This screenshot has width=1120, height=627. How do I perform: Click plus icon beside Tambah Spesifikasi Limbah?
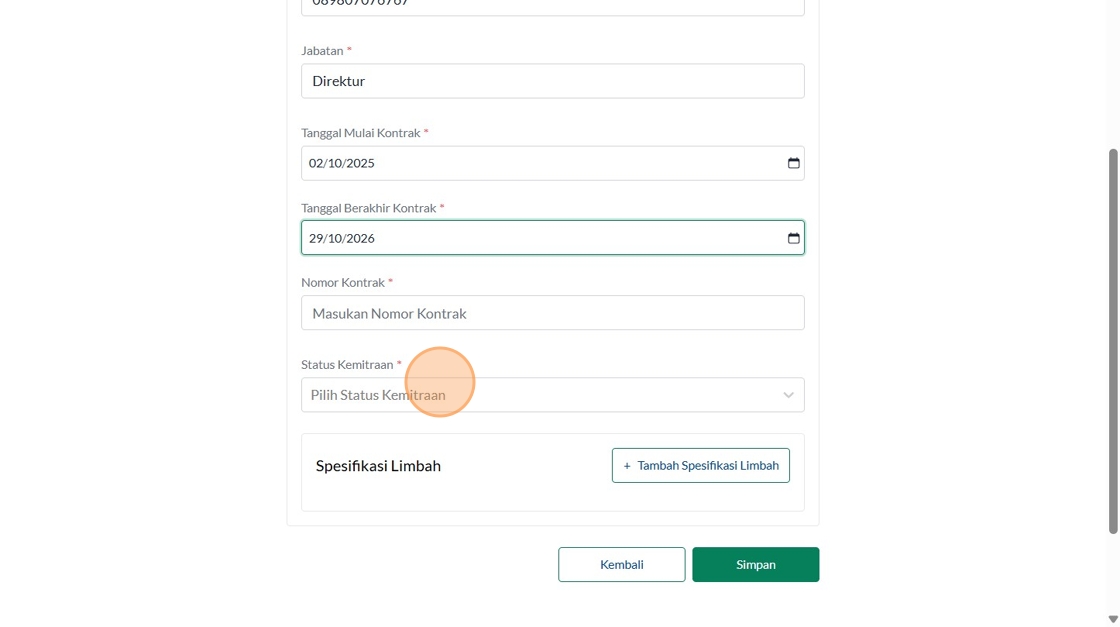pyautogui.click(x=627, y=466)
